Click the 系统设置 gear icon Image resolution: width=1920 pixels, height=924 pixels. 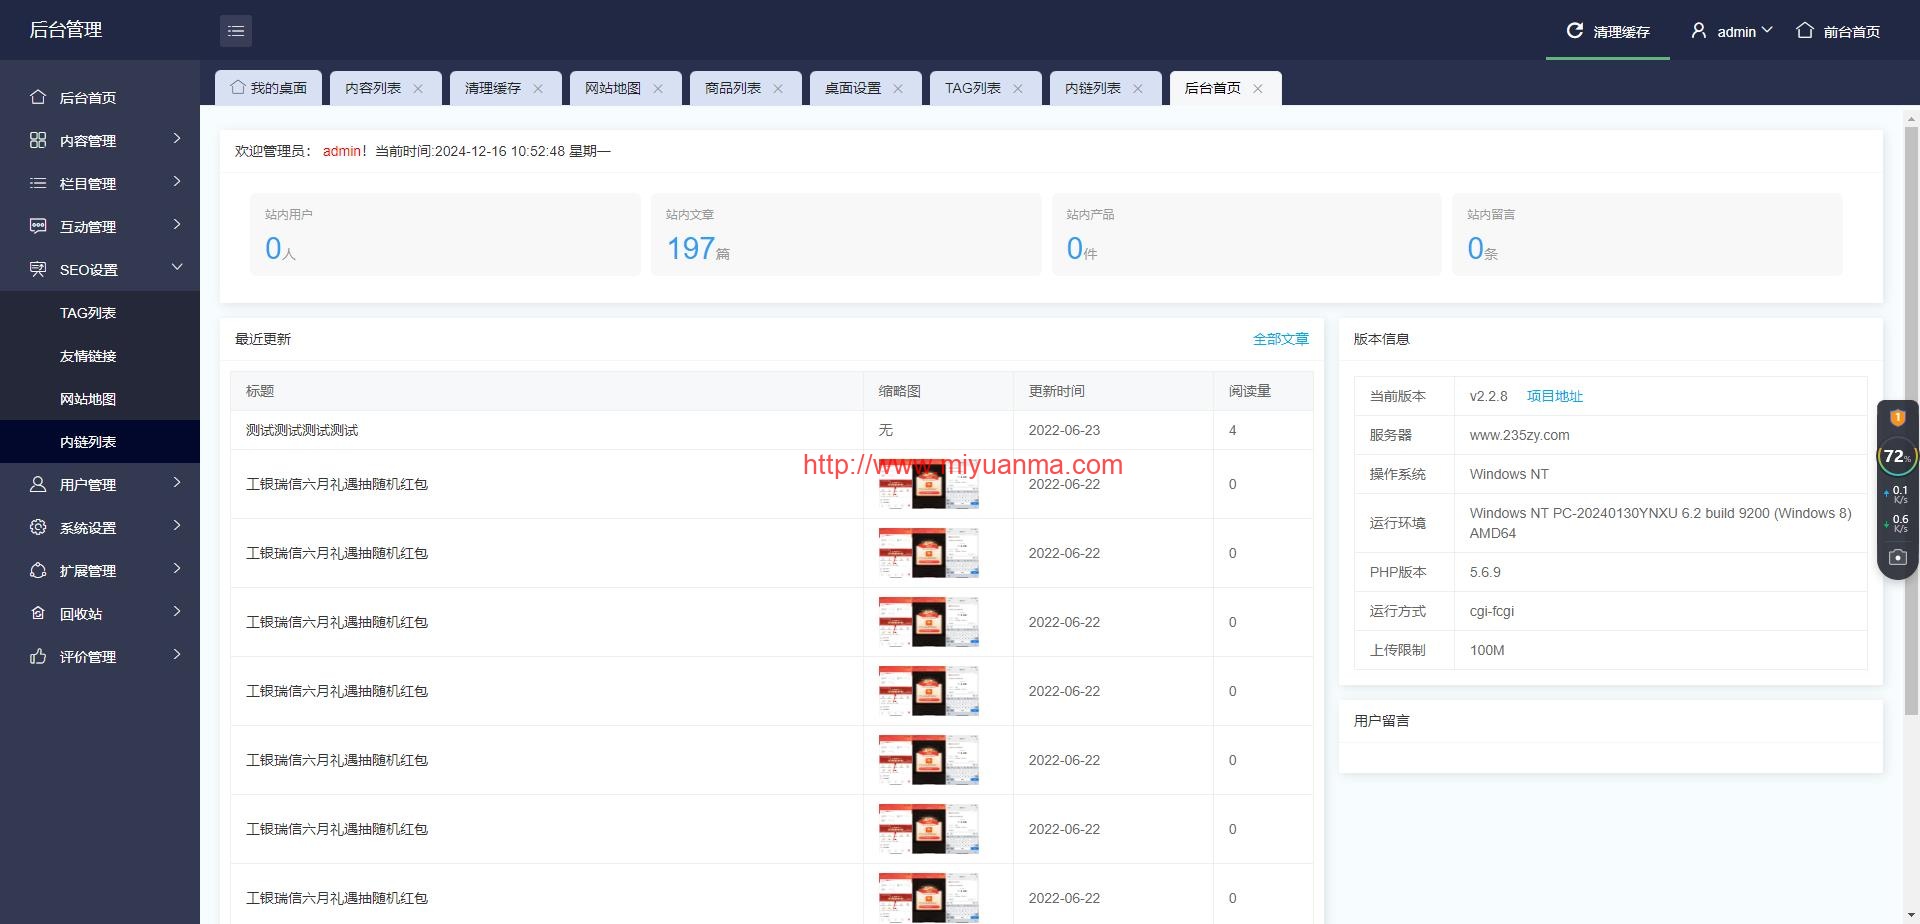(x=38, y=527)
